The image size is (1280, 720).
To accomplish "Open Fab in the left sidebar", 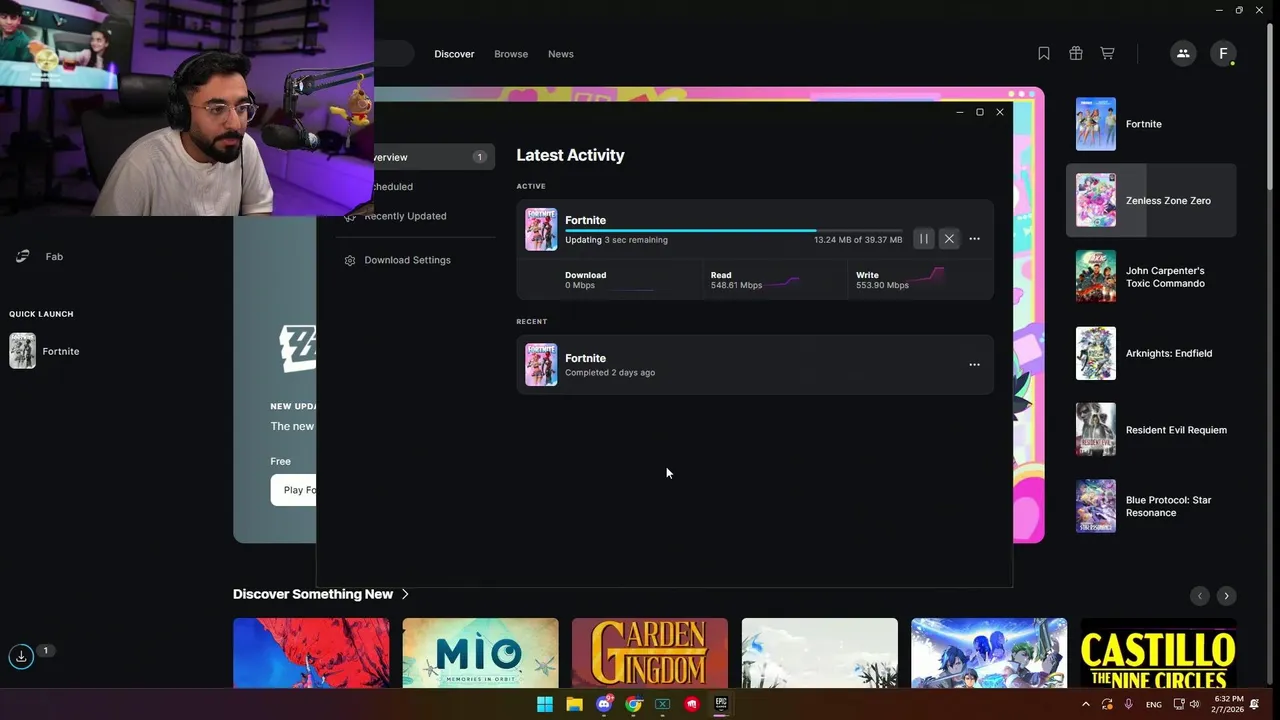I will [54, 257].
